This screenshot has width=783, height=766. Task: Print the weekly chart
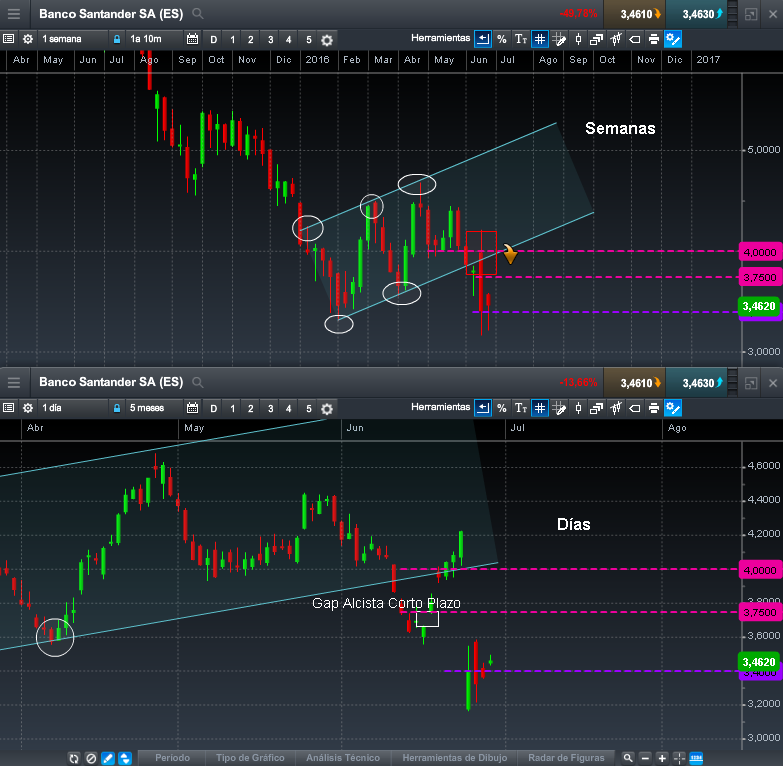click(x=654, y=39)
